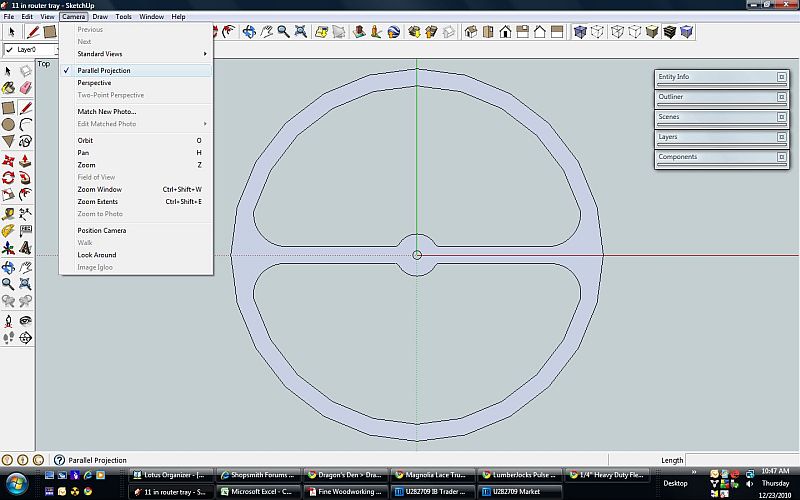
Task: Select the Freehand drawing tool
Action: click(26, 141)
